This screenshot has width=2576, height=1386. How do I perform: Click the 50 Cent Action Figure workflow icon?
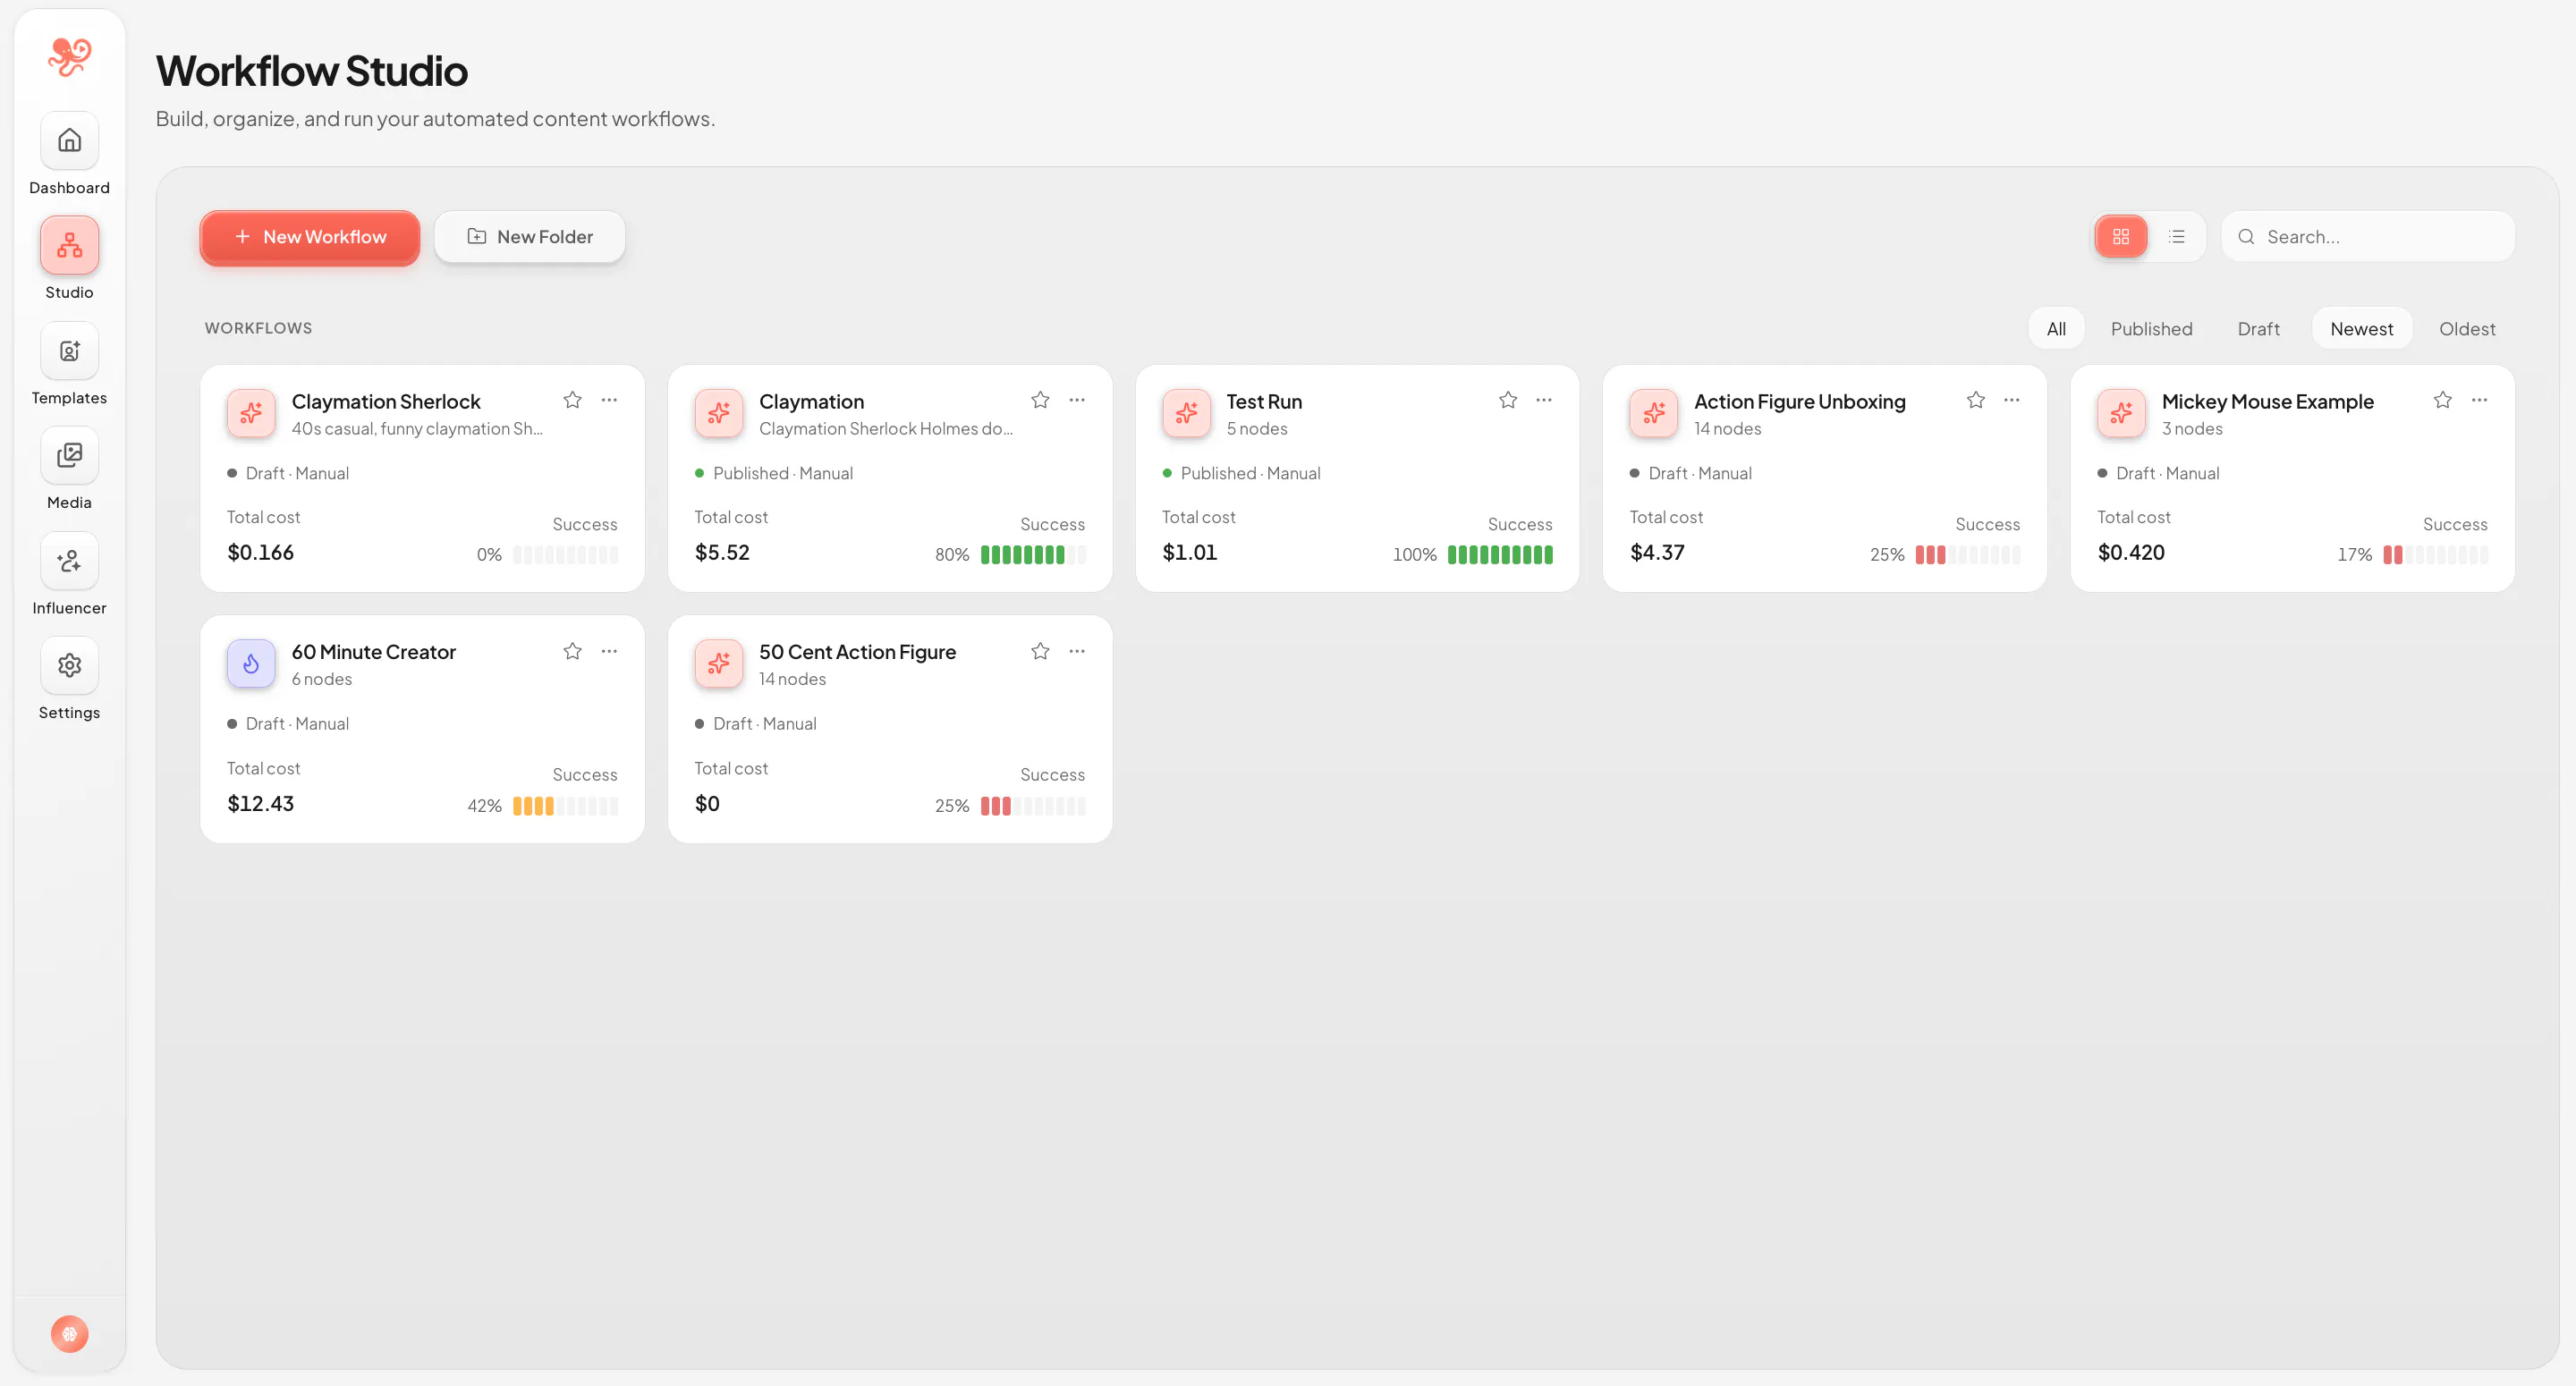click(719, 663)
